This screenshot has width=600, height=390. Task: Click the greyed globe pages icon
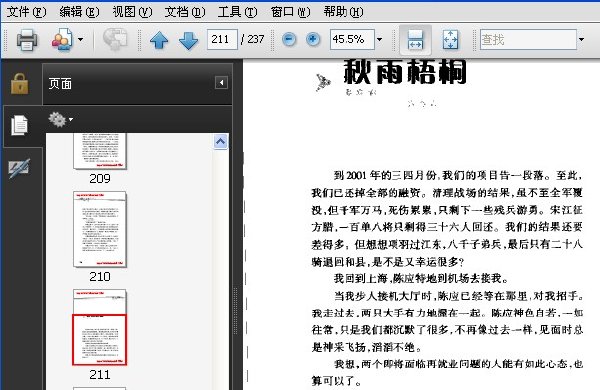(x=115, y=39)
